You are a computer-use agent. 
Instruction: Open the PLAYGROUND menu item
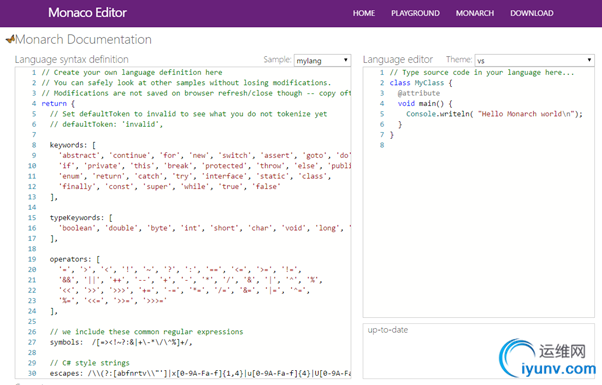[415, 13]
